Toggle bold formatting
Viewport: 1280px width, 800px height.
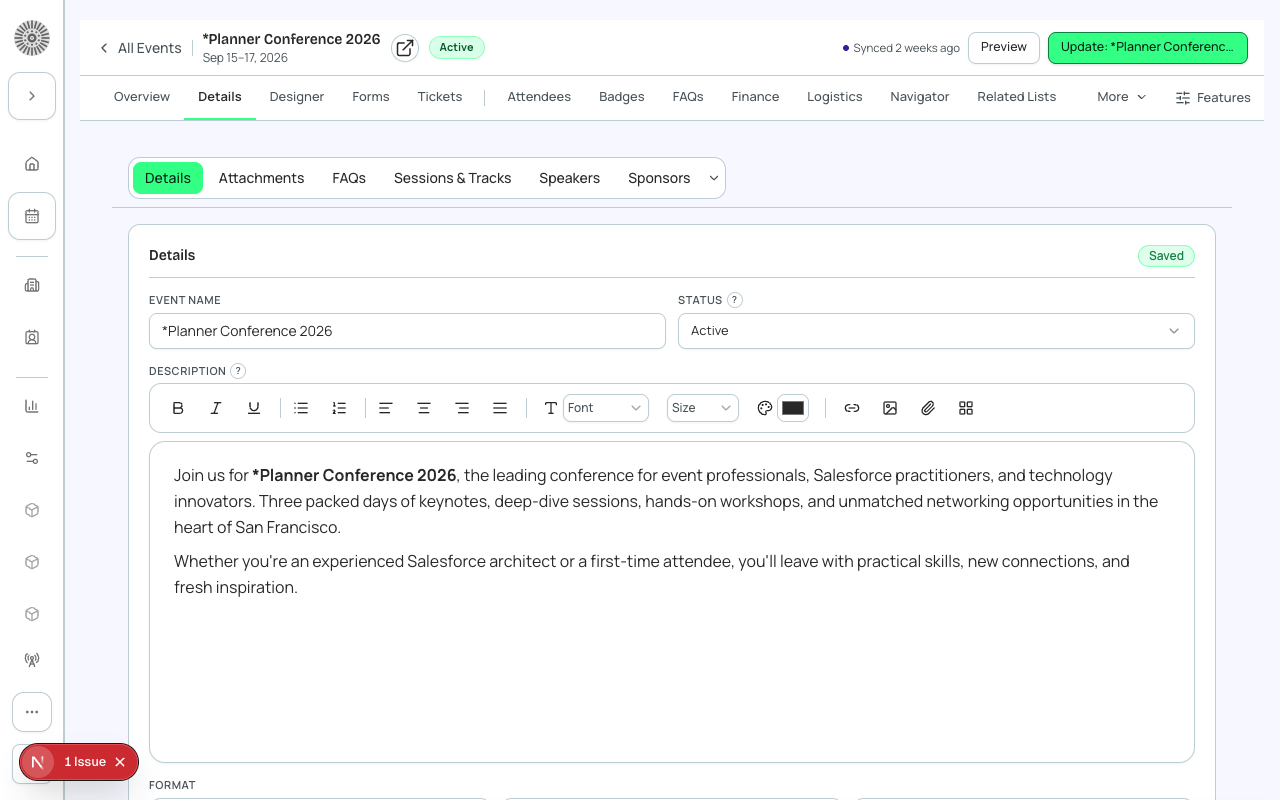coord(178,408)
